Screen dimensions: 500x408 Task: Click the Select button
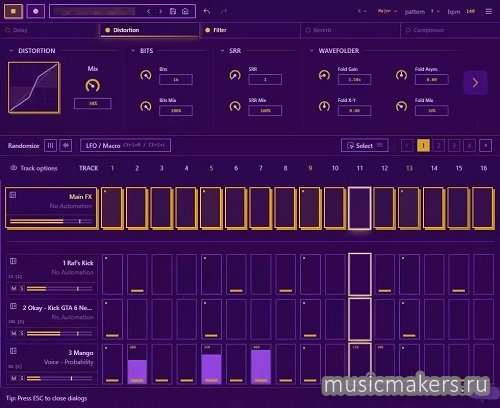pyautogui.click(x=364, y=145)
